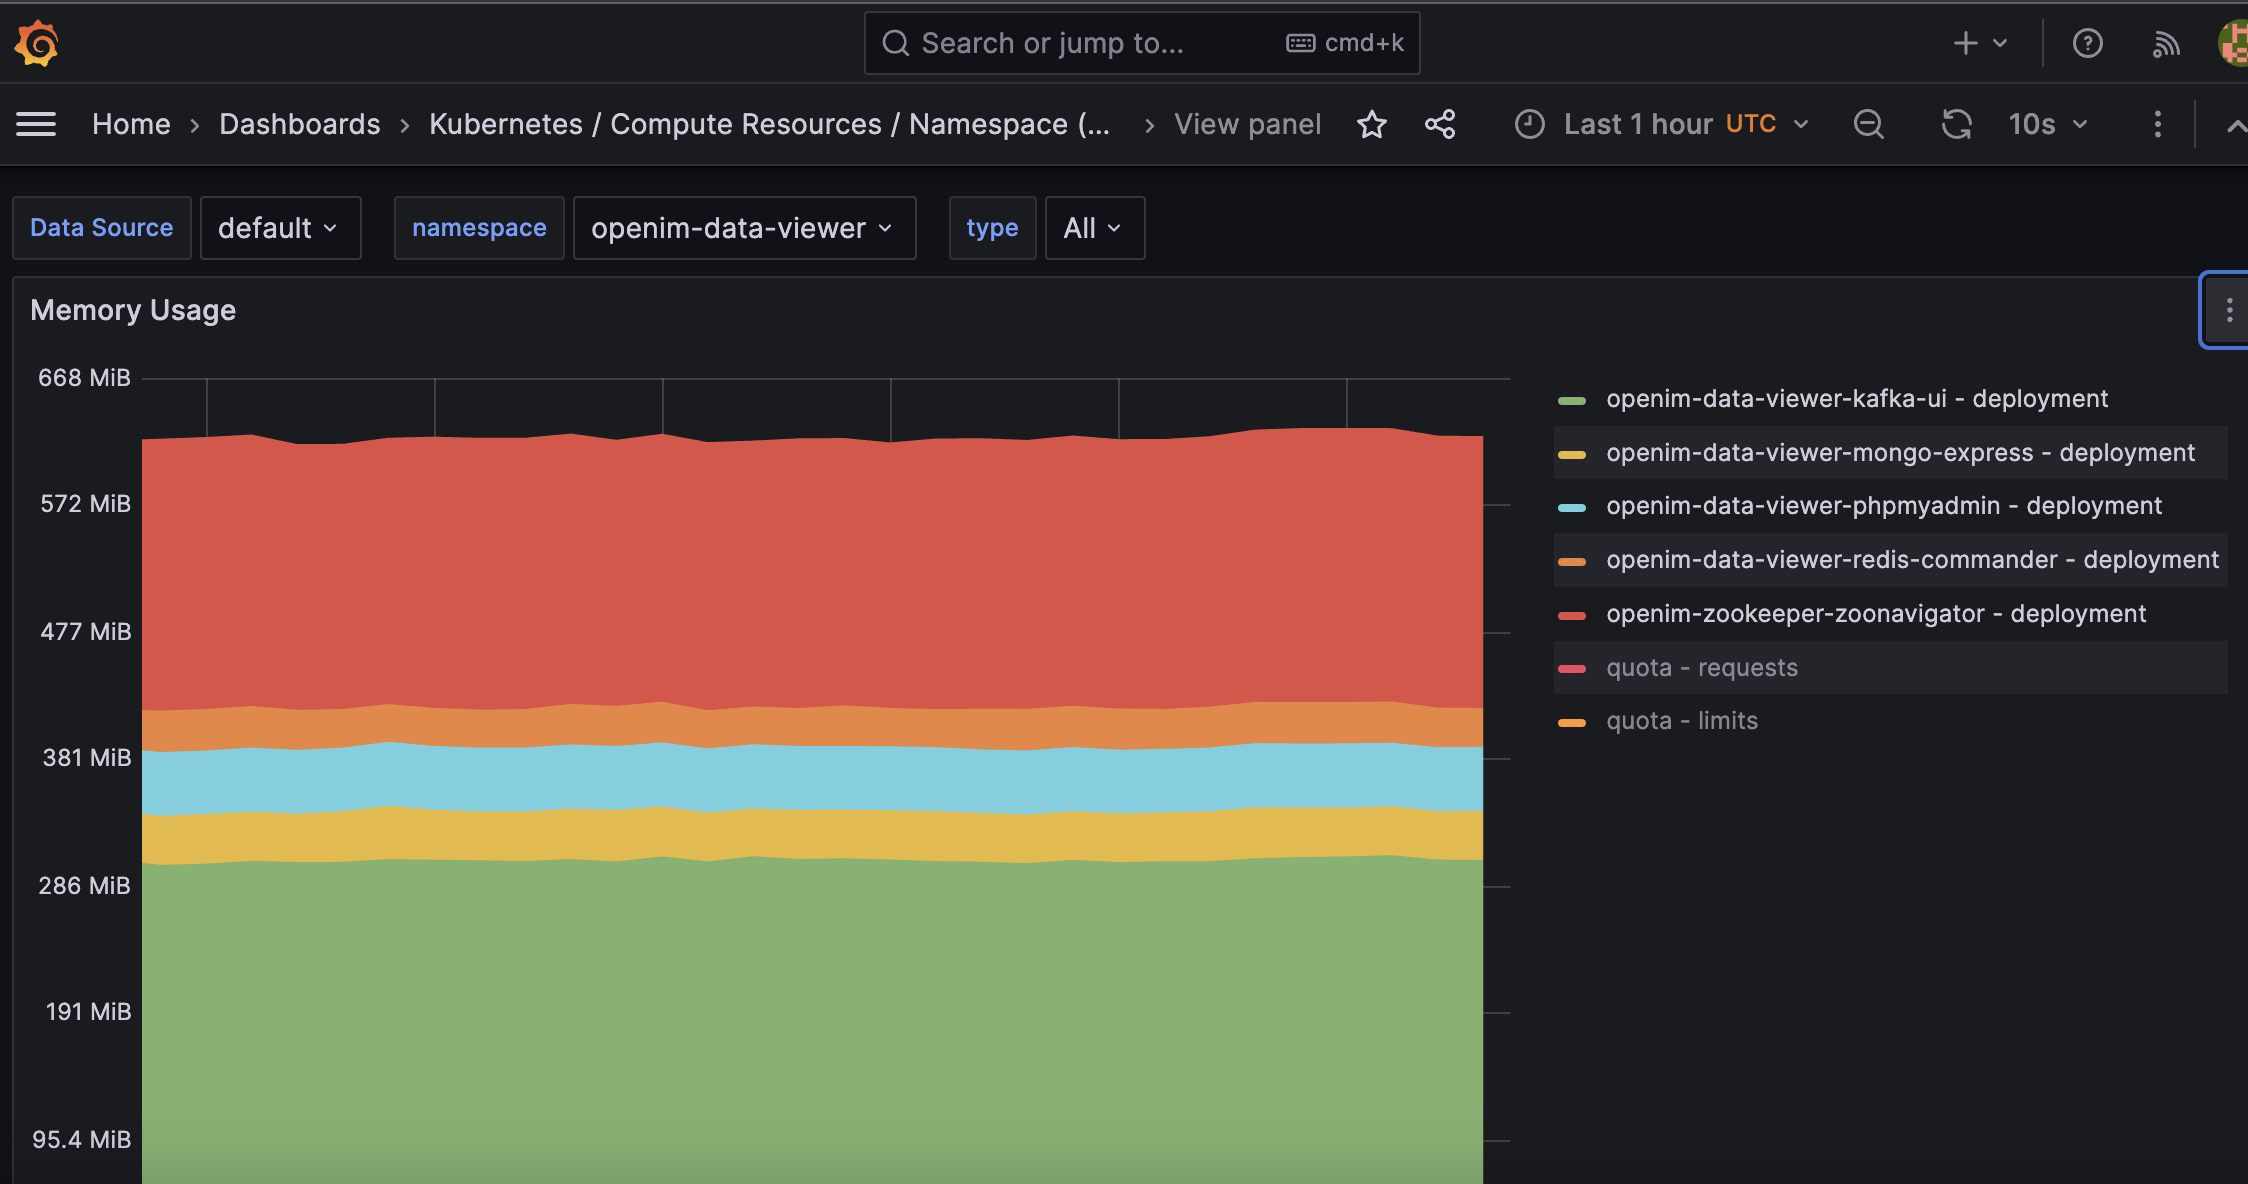Click the redis-commander legend color swatch
The width and height of the screenshot is (2248, 1184).
(1571, 561)
